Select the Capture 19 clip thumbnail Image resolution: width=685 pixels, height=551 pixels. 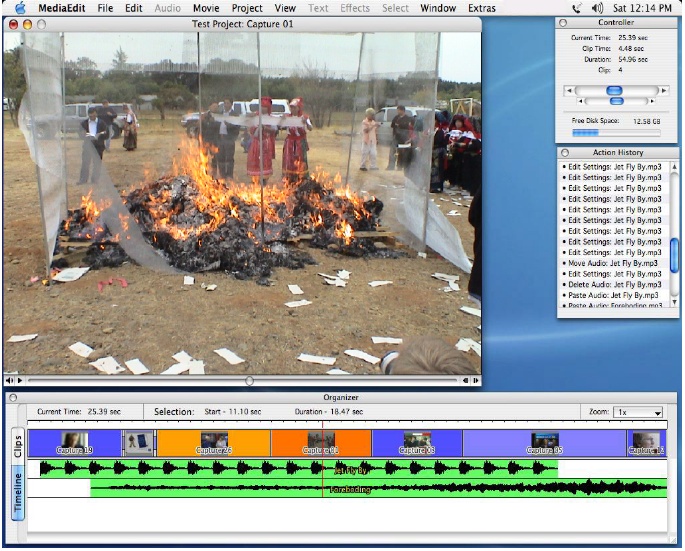click(74, 442)
